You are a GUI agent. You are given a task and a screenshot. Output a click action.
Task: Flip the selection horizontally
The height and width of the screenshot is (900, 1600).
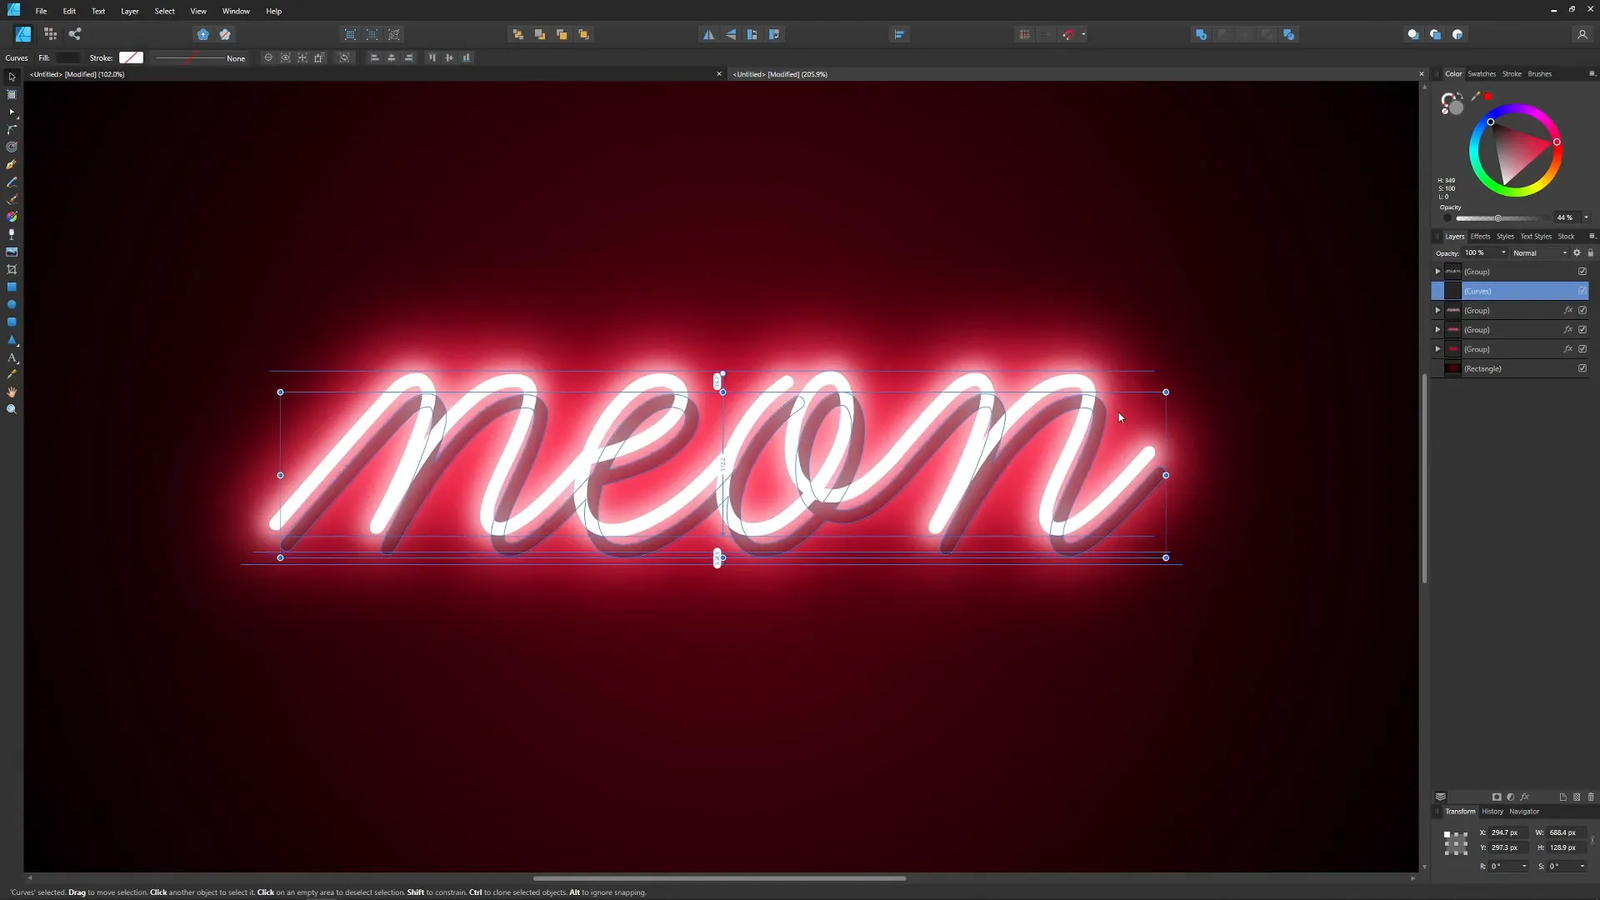pos(709,34)
